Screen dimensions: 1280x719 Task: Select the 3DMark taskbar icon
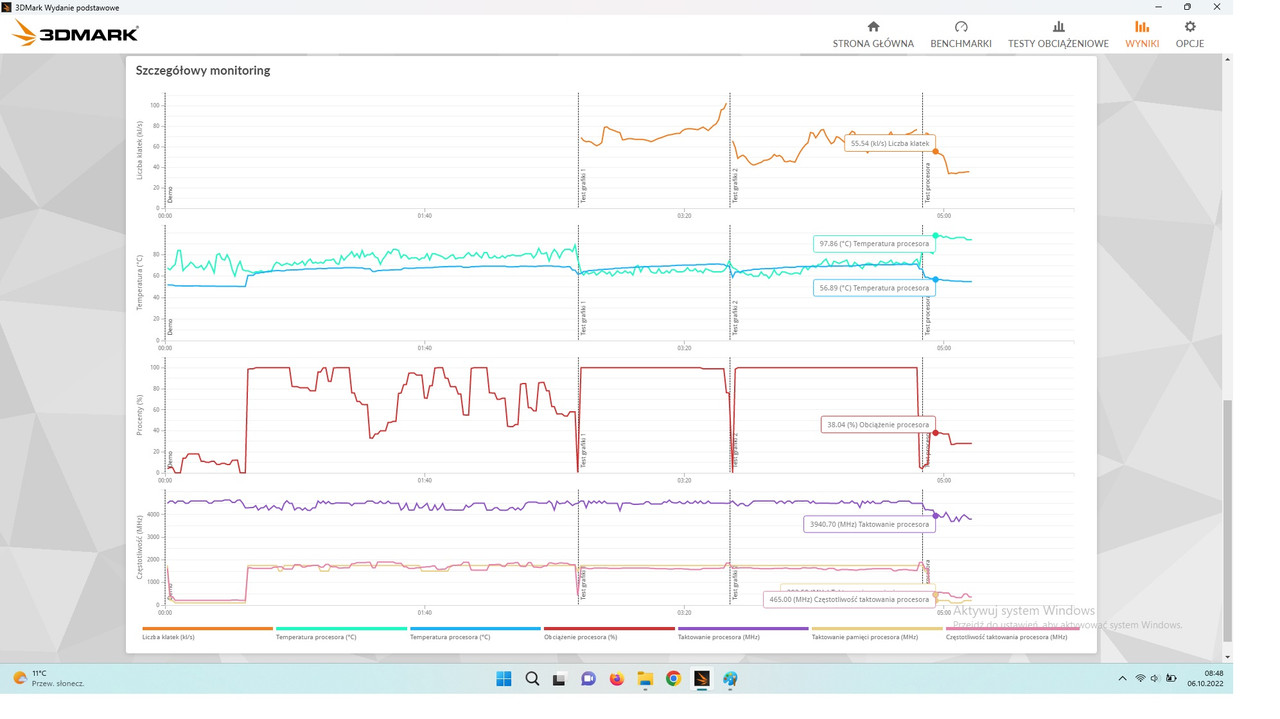702,679
